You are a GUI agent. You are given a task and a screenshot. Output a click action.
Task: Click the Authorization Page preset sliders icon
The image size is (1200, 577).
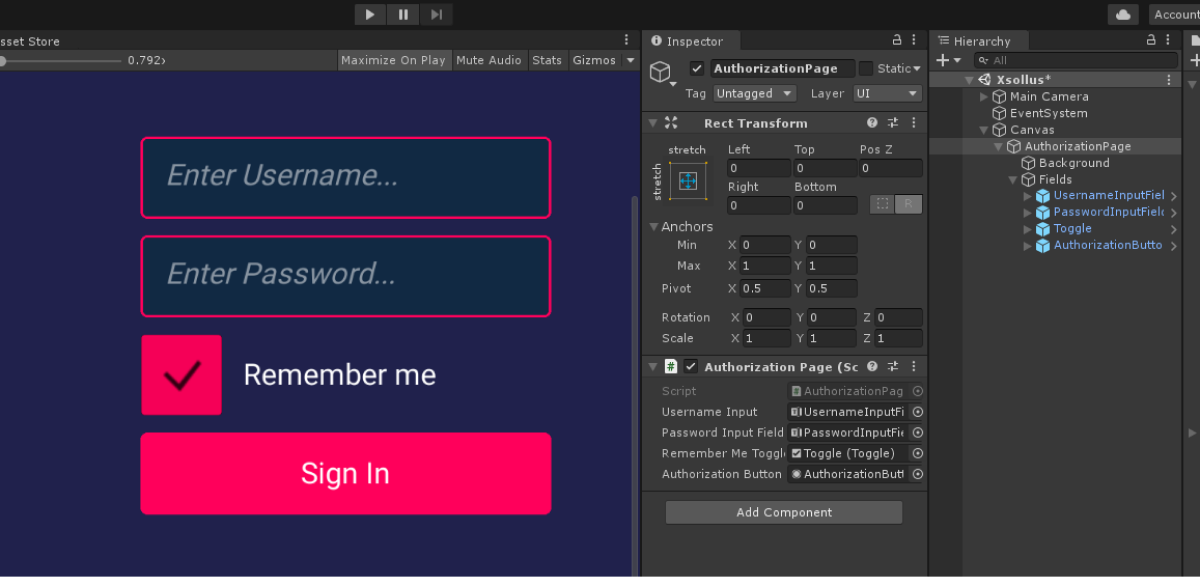pos(893,367)
